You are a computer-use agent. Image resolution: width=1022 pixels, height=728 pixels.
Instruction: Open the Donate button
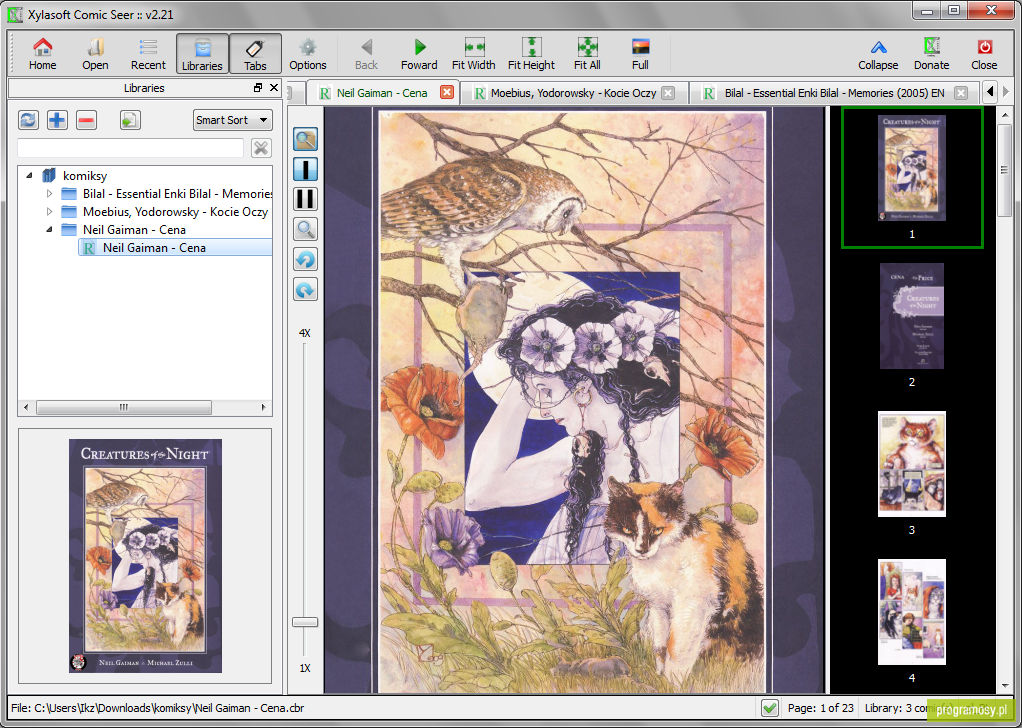pos(931,54)
